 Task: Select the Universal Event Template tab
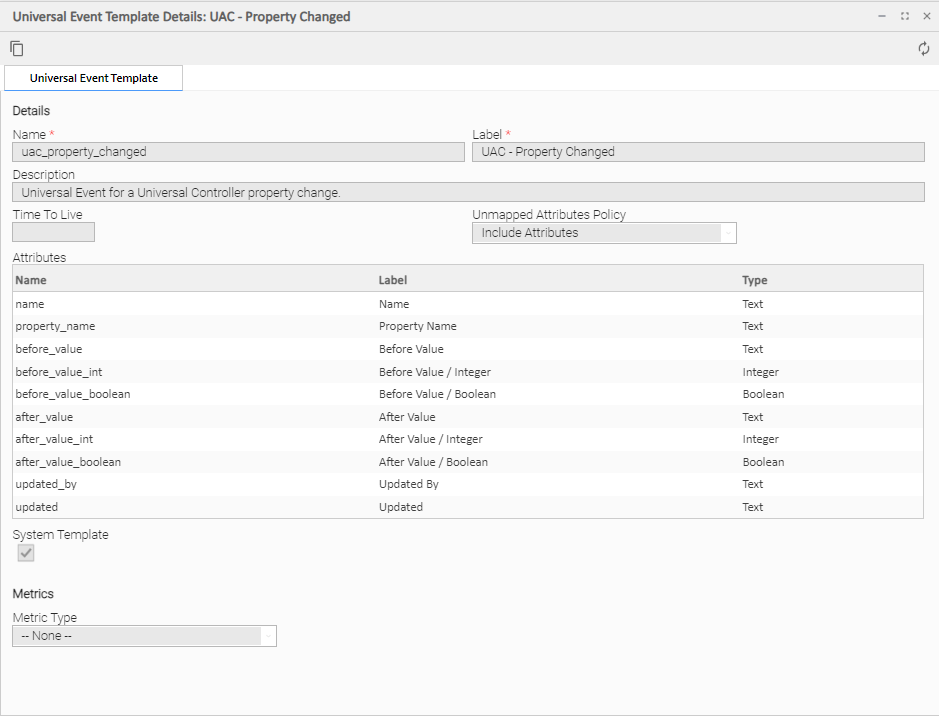[94, 78]
